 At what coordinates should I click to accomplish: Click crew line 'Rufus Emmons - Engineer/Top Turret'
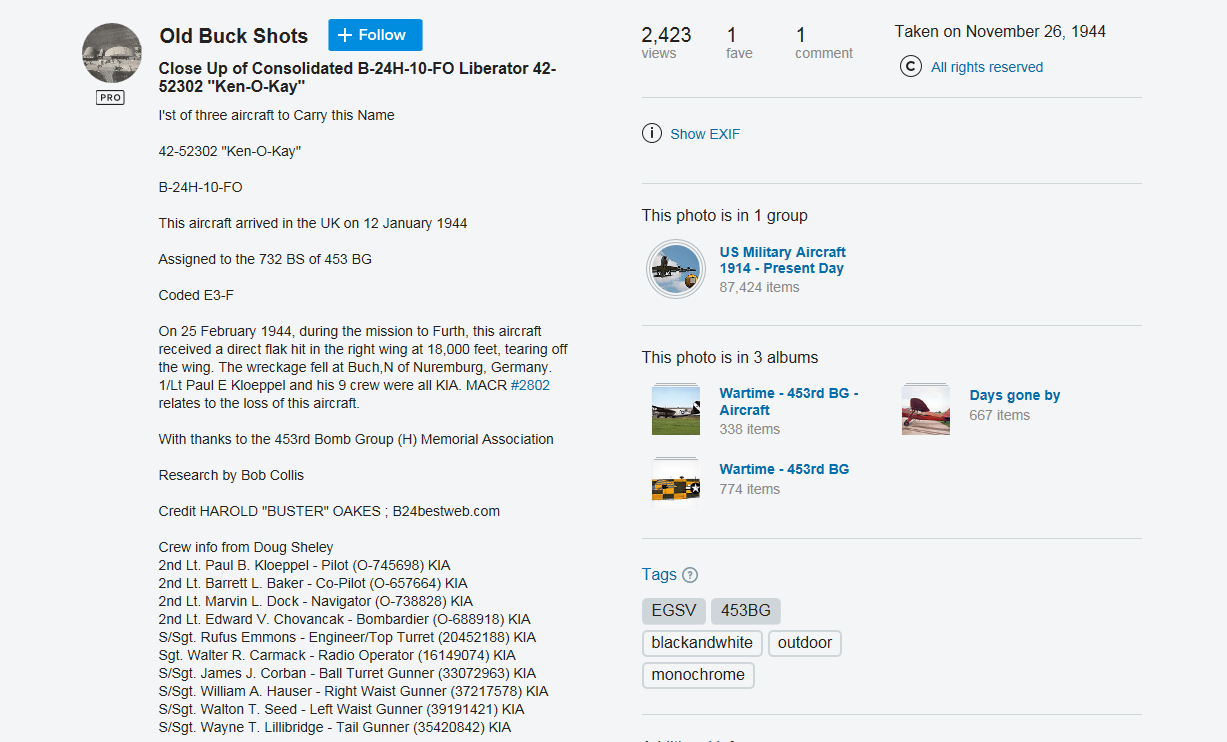tap(347, 637)
